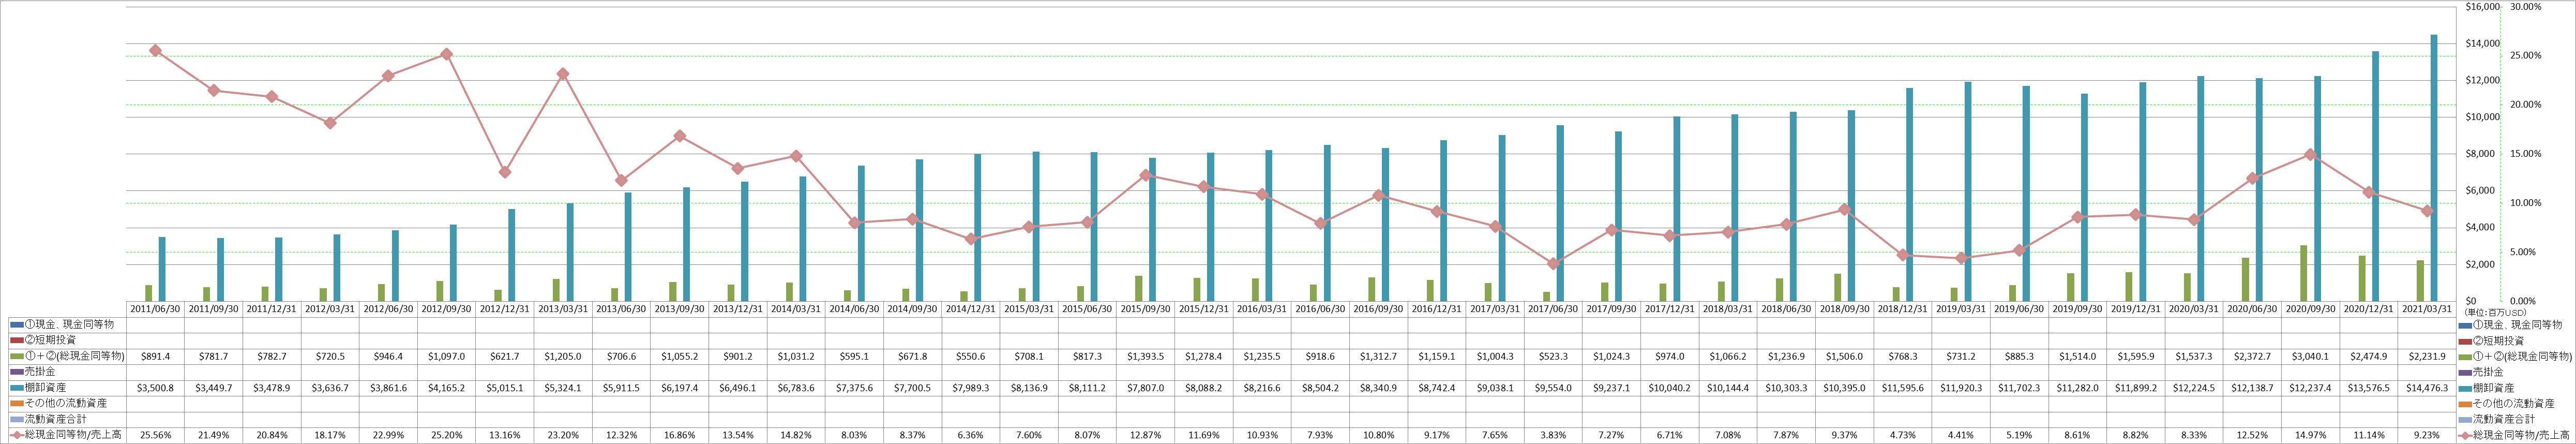Screen dimensions: 2576x444
Task: Select the $13,576.5 cell
Action: coord(2369,387)
